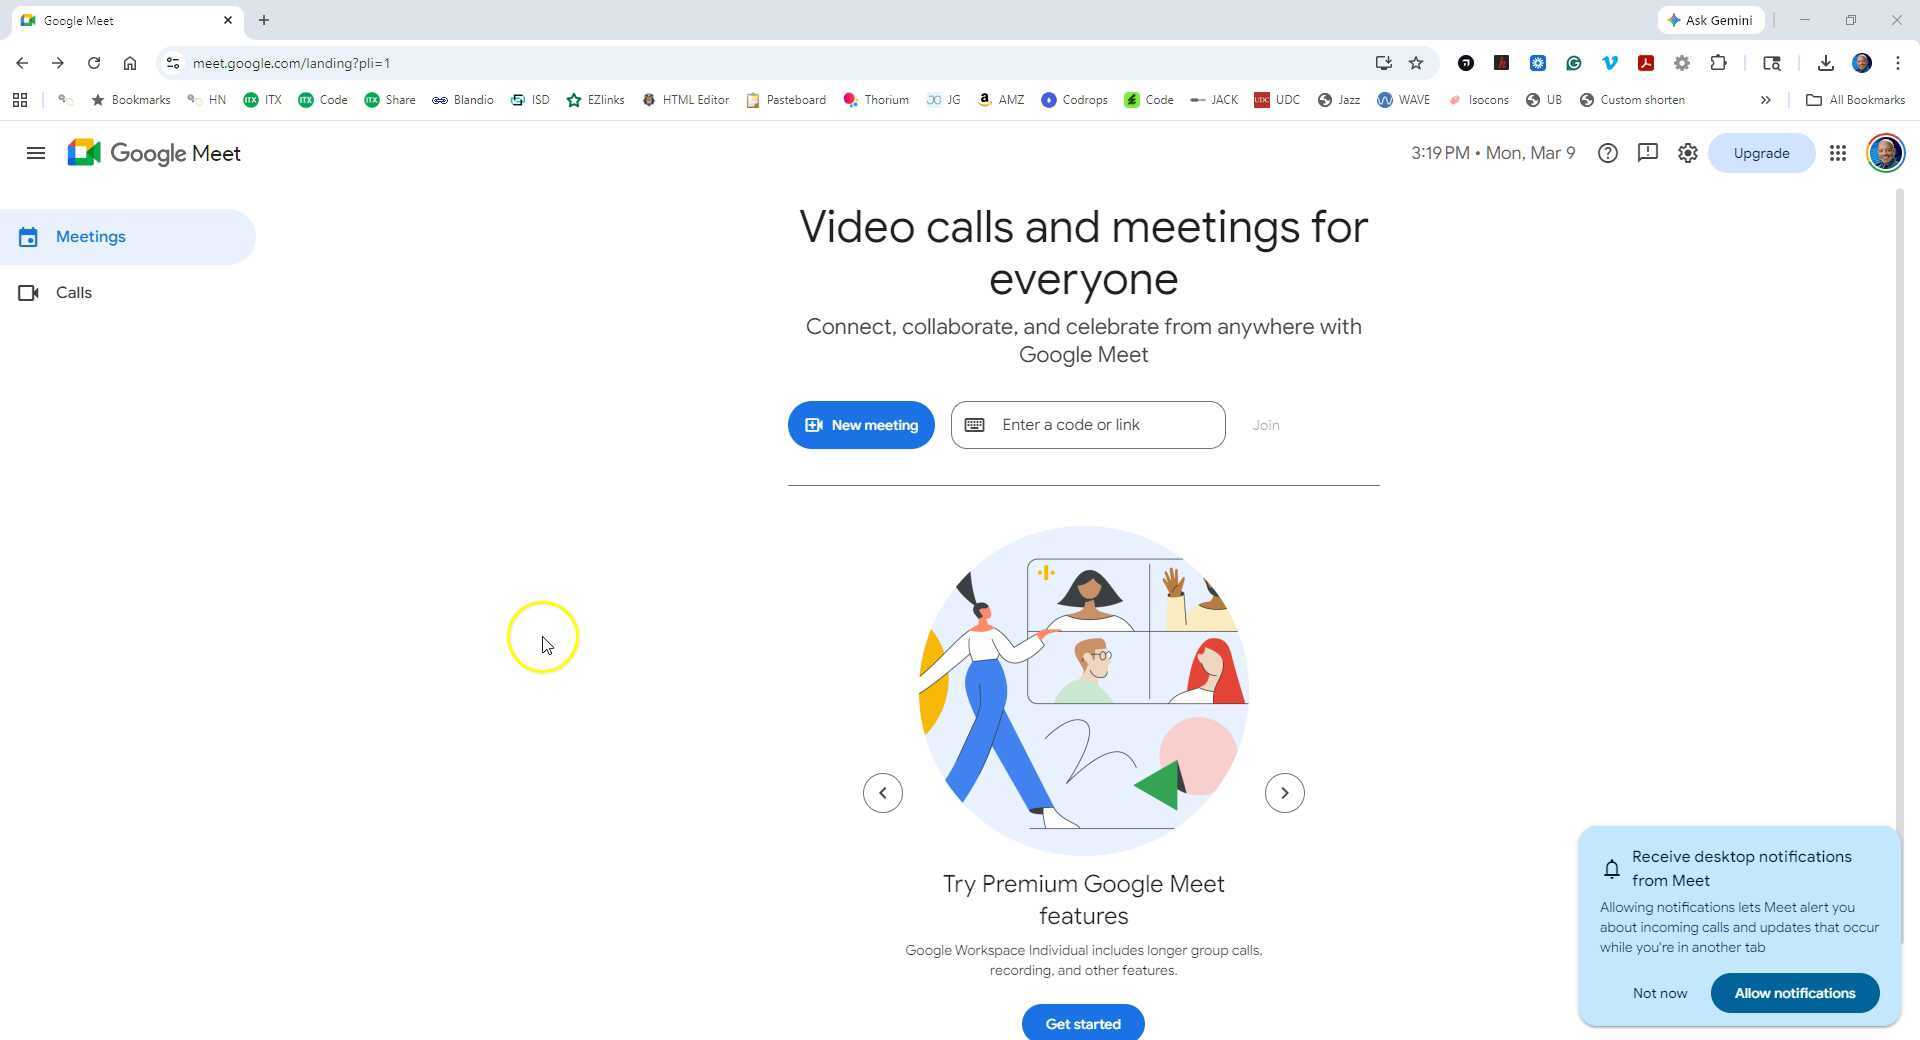
Task: Click the page vertical scrollbar
Action: [x=1899, y=566]
